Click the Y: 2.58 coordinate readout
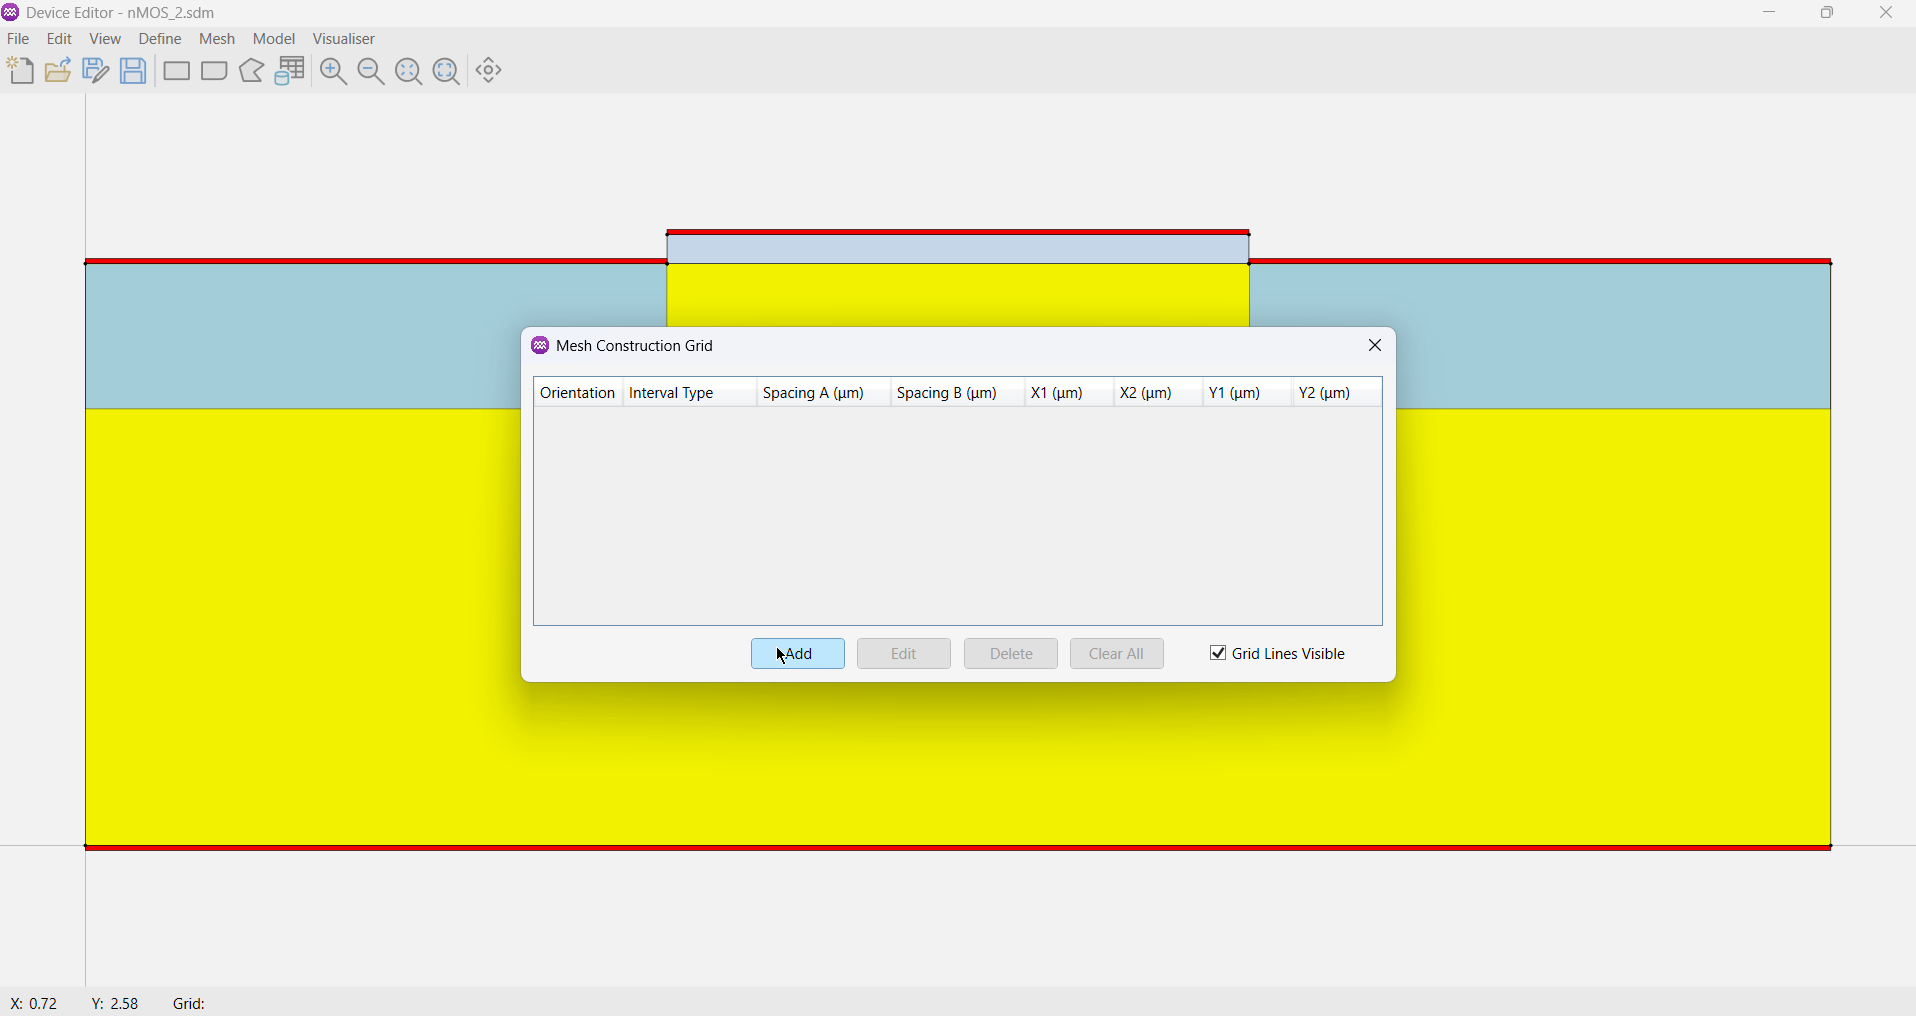1916x1016 pixels. (x=115, y=1004)
